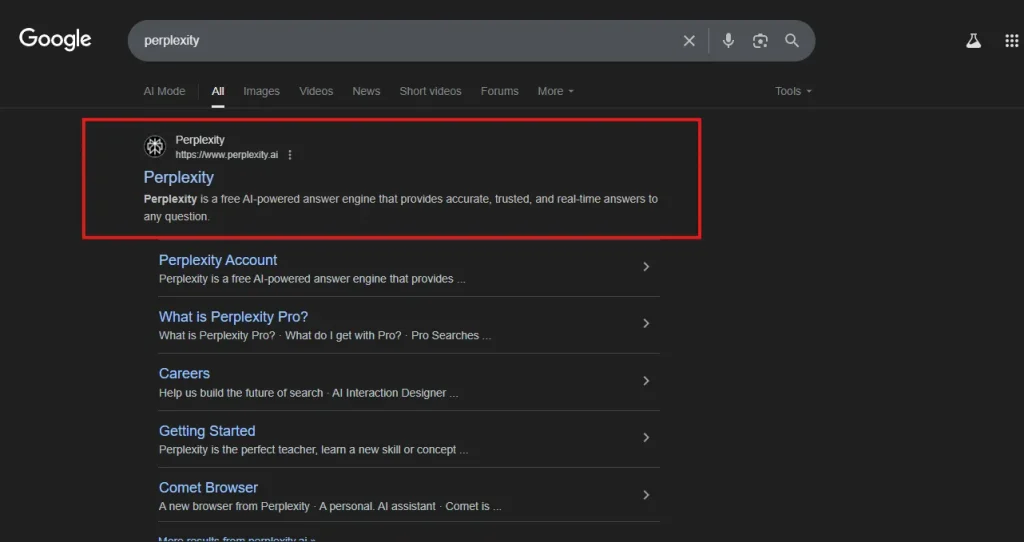Click the https://www.perplexity.ai URL text
1024x542 pixels.
[227, 155]
